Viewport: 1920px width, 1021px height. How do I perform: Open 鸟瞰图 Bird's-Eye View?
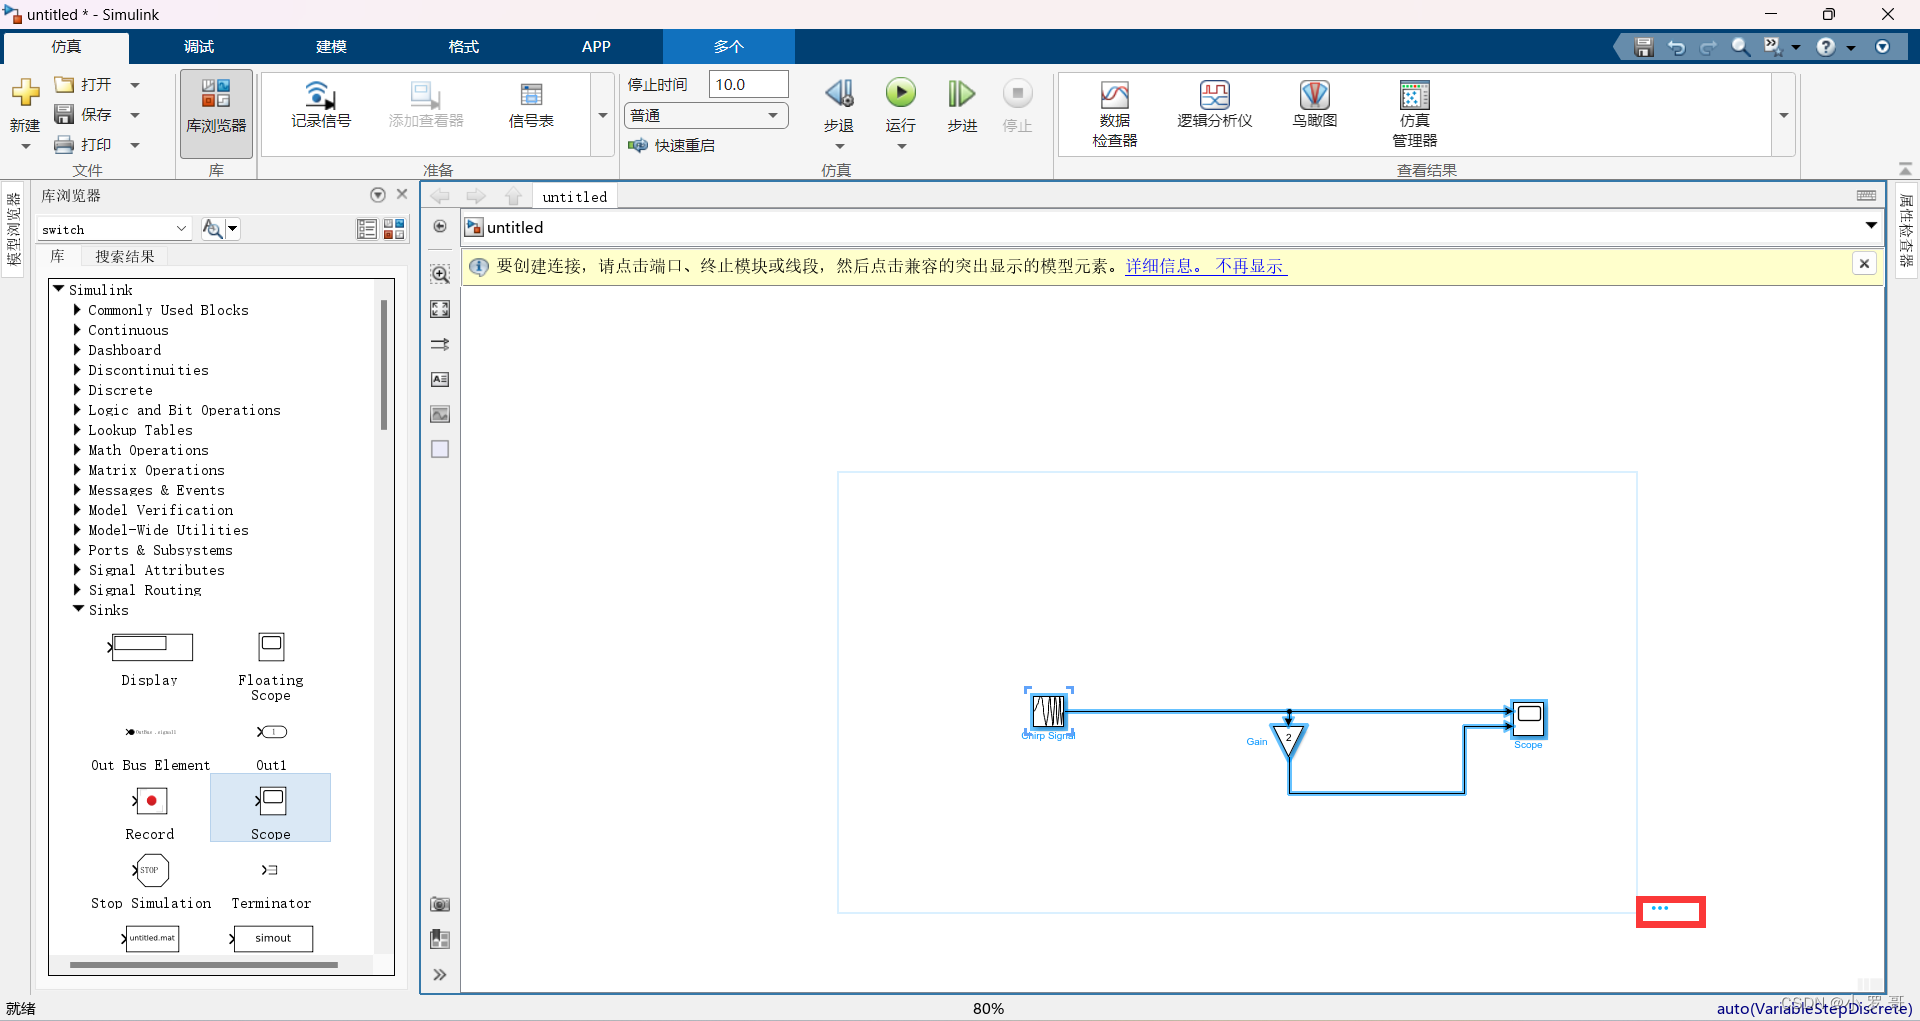coord(1314,104)
